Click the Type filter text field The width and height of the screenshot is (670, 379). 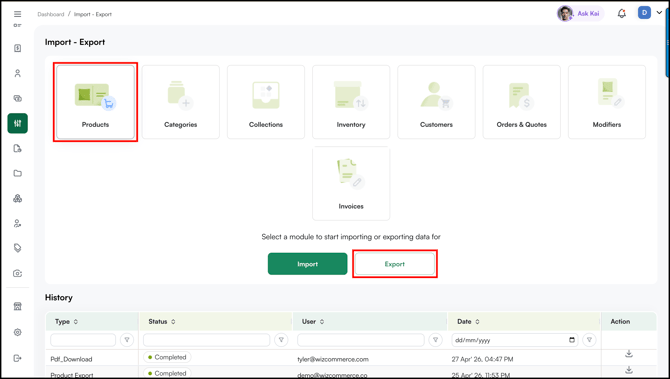83,340
